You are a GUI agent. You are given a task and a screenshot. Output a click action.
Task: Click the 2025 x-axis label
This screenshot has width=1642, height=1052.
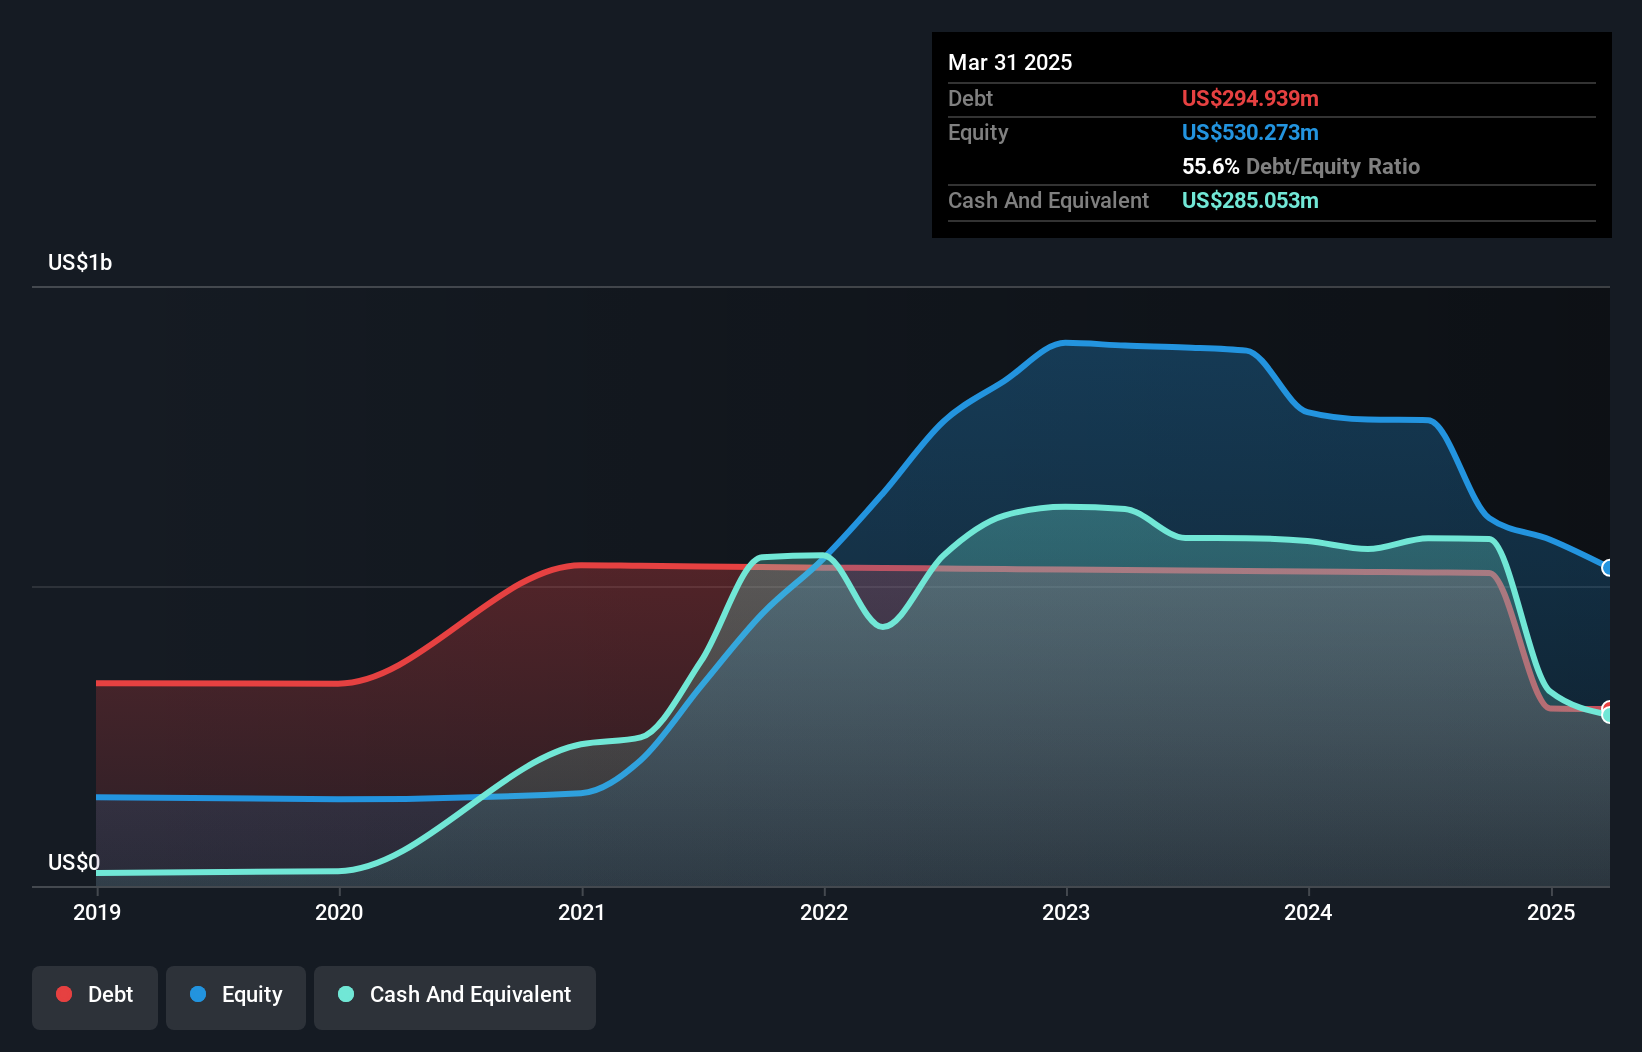click(1551, 912)
